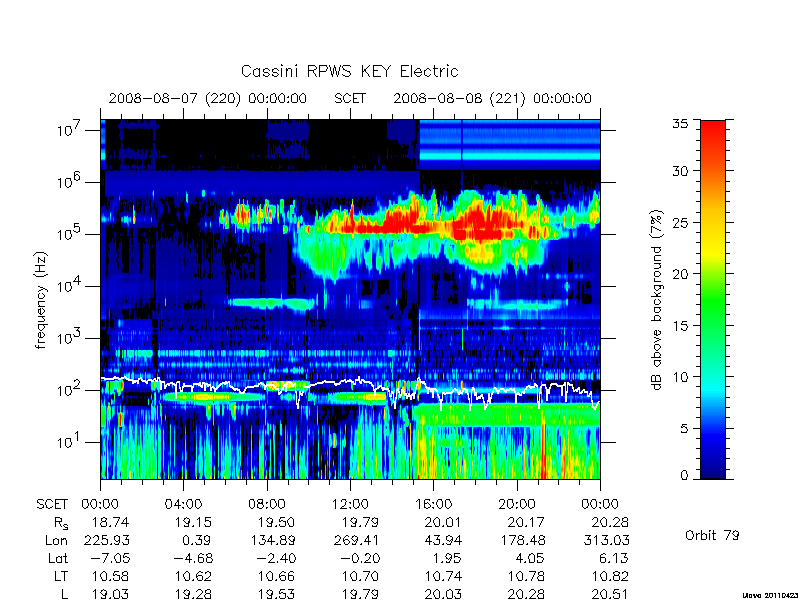Click the Lon value 134.89

click(272, 540)
